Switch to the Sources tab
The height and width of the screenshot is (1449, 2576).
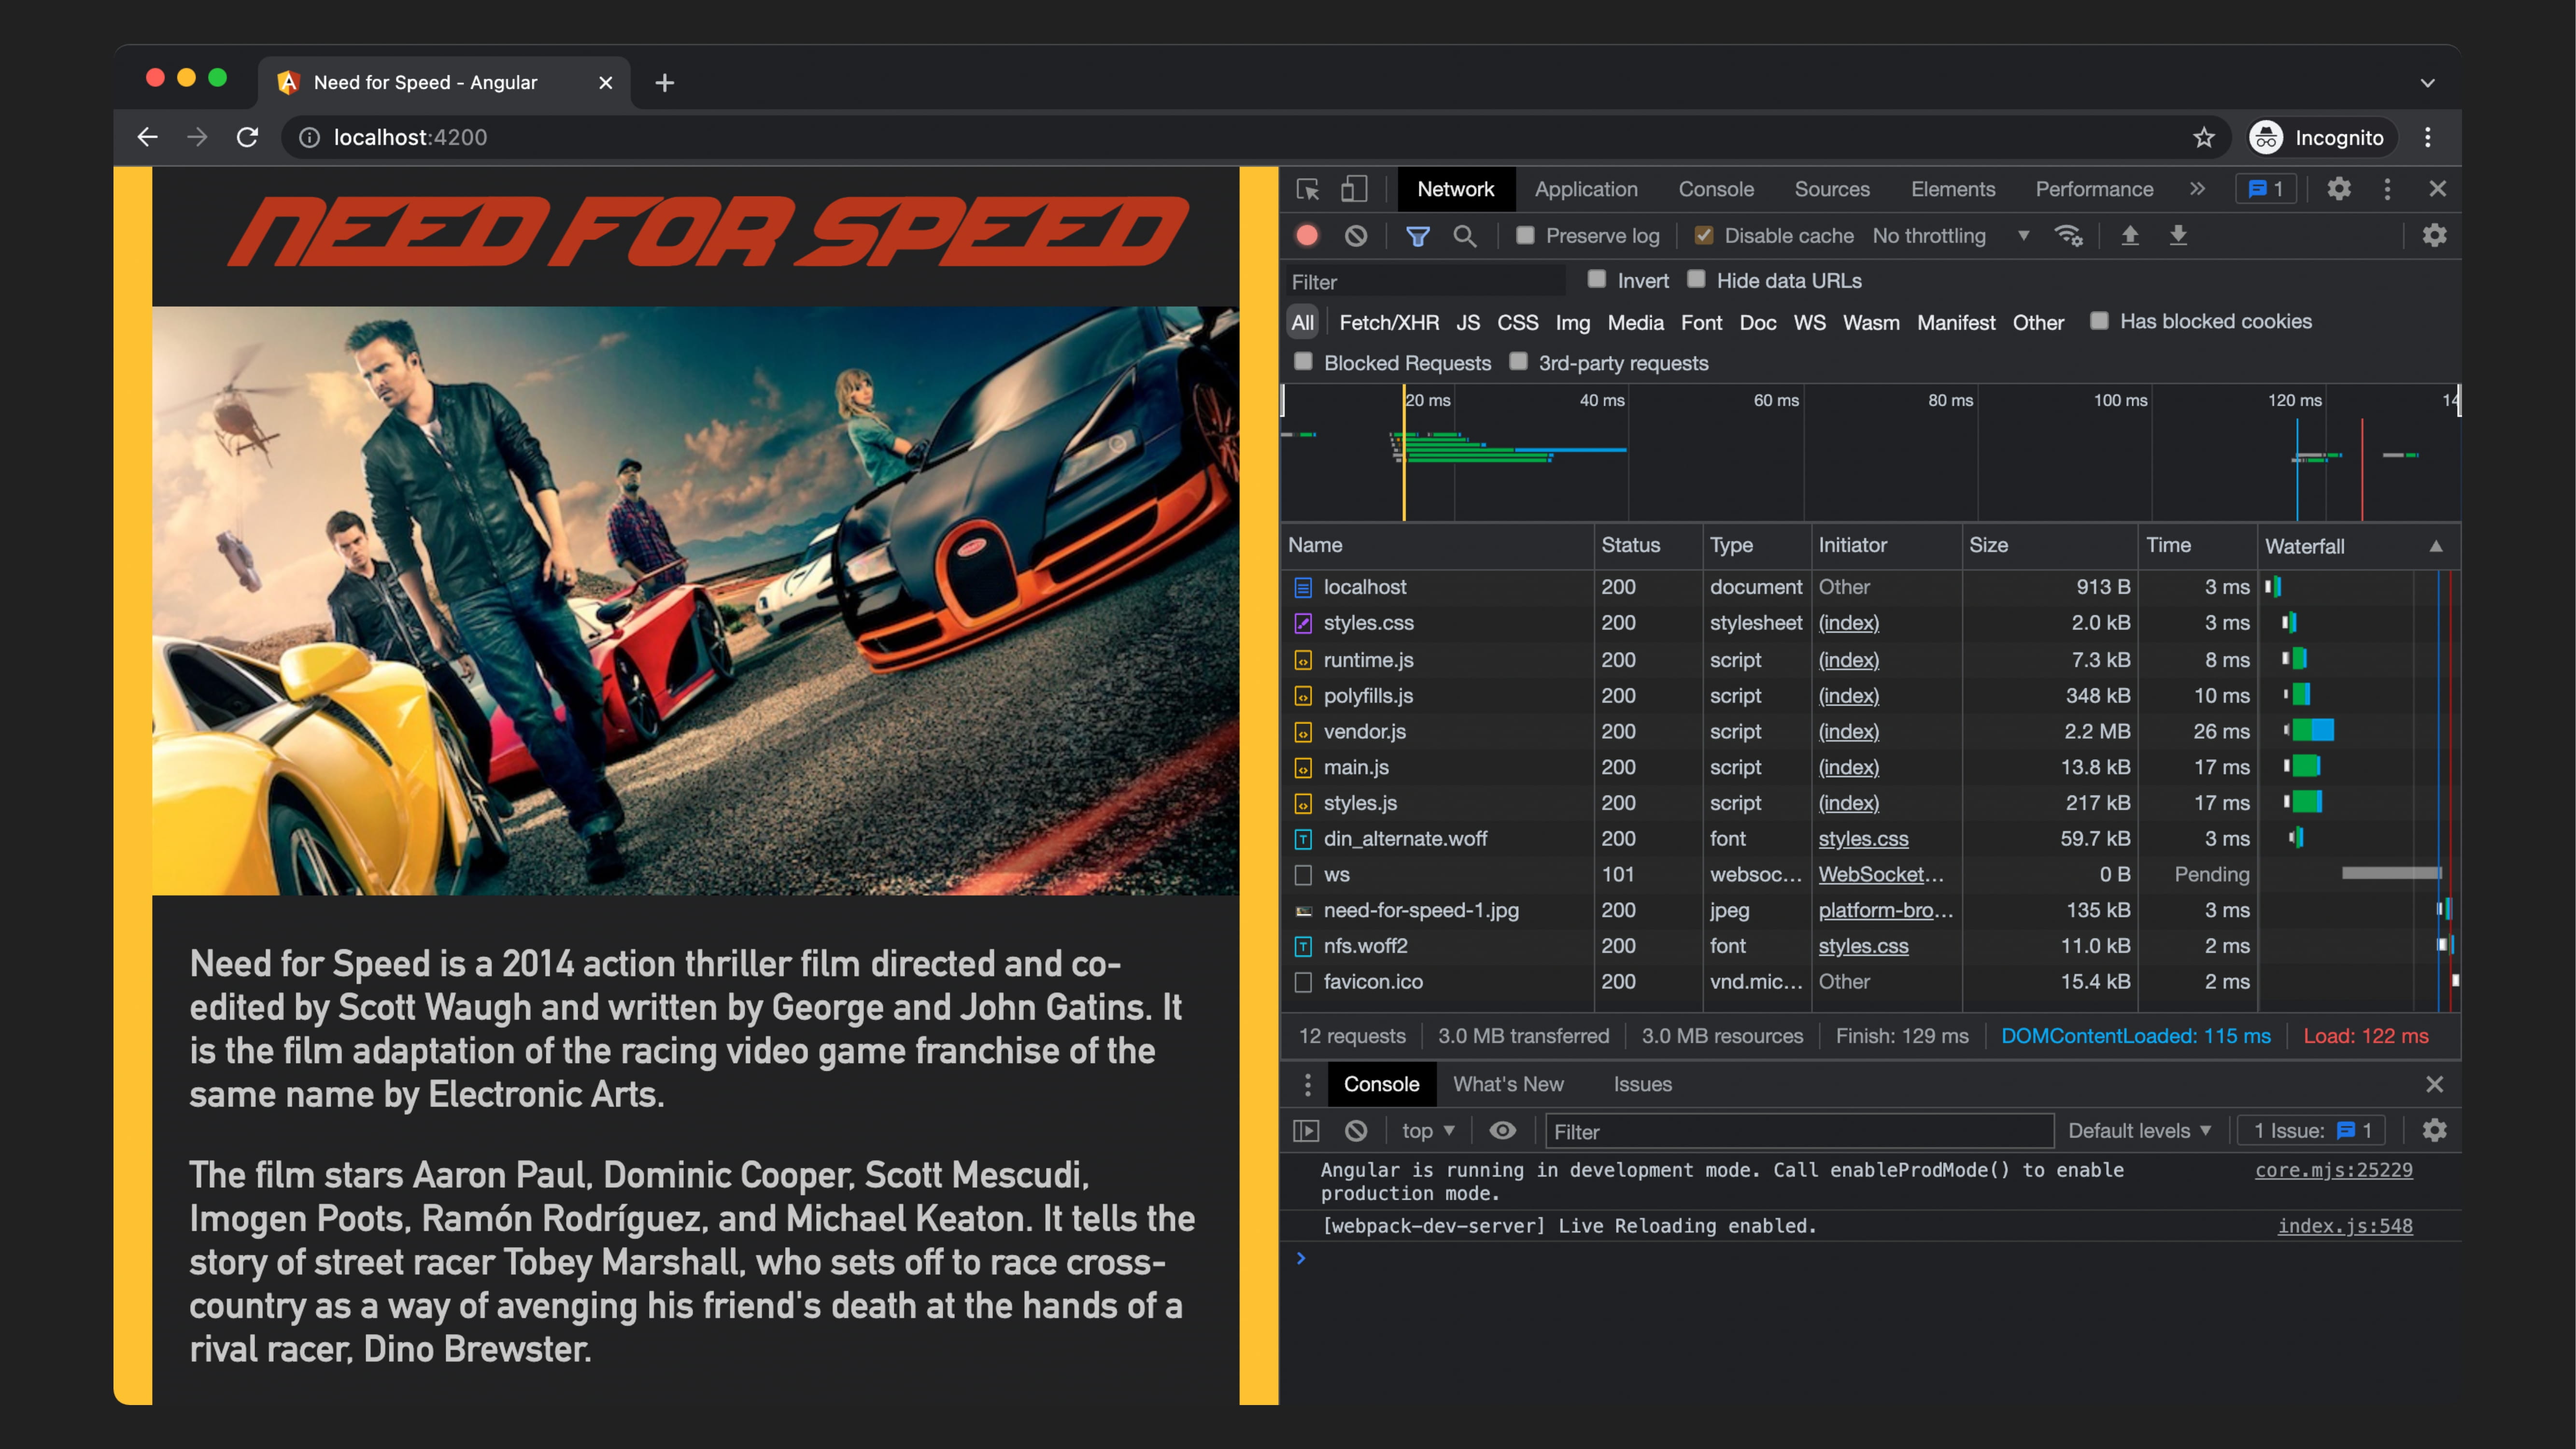click(x=1832, y=189)
